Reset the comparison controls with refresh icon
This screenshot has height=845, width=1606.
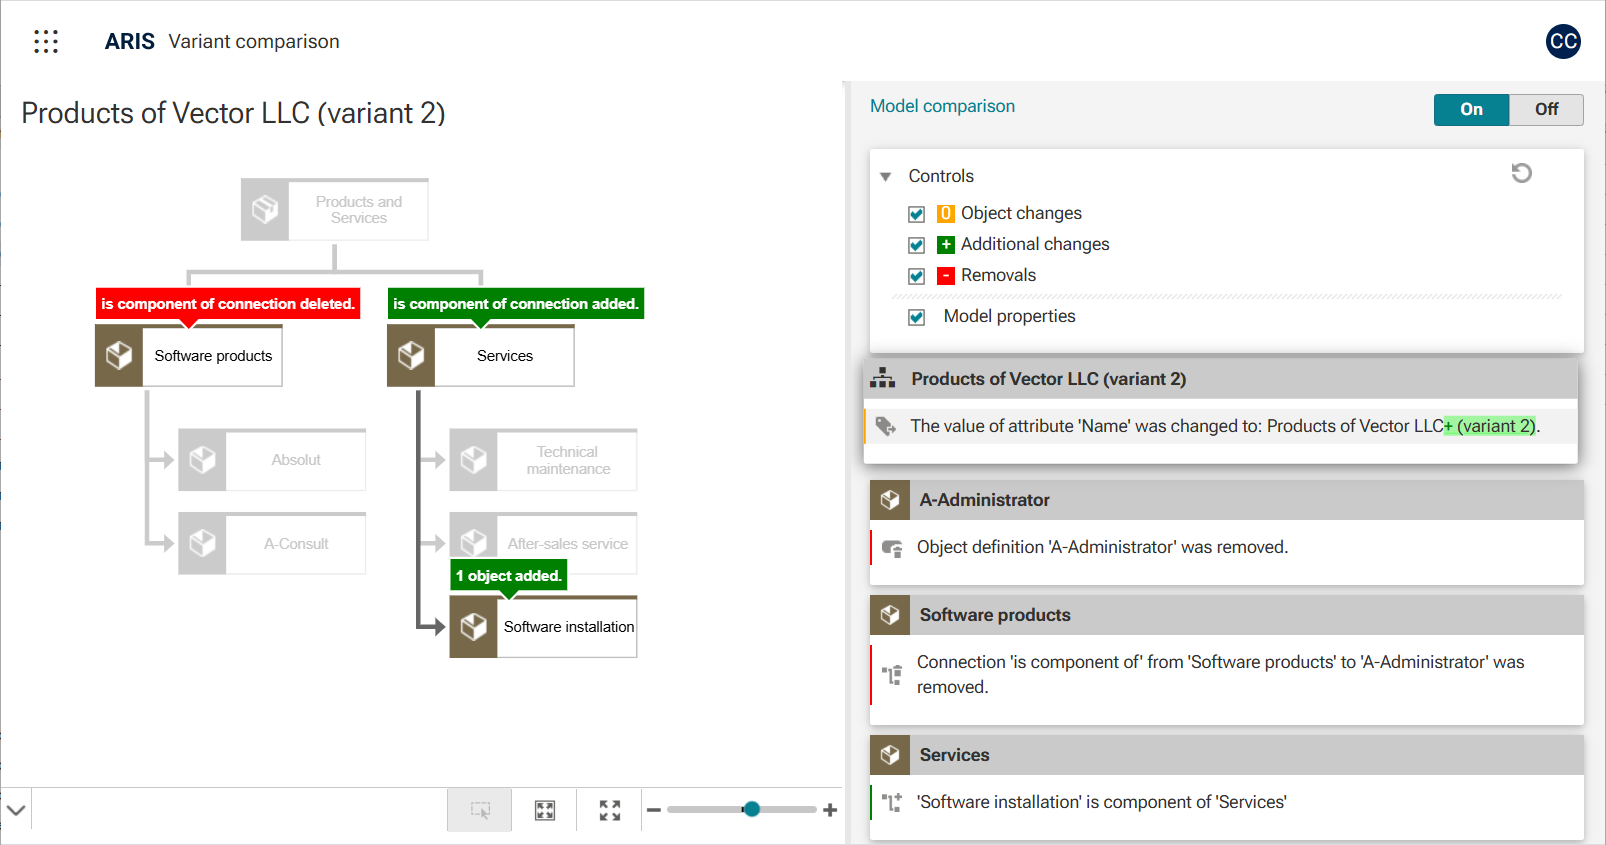(x=1521, y=174)
